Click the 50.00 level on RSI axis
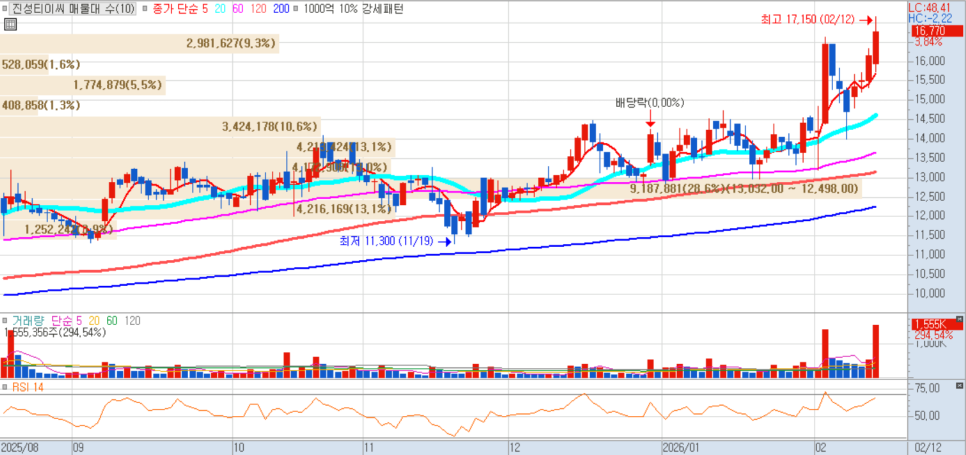 [927, 416]
